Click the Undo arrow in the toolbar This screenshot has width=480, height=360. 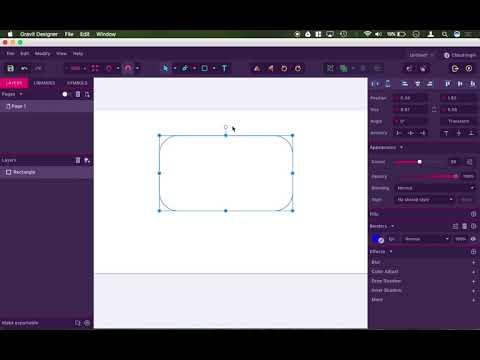pos(24,68)
